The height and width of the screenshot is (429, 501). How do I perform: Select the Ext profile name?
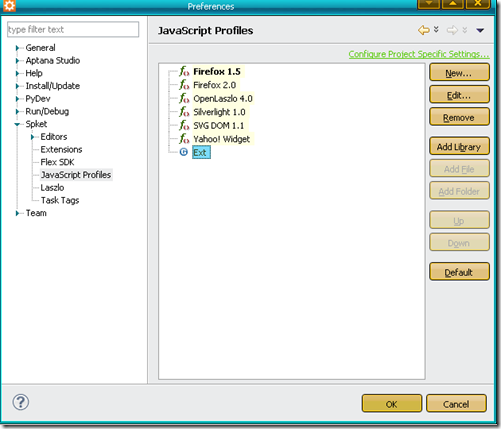(201, 152)
